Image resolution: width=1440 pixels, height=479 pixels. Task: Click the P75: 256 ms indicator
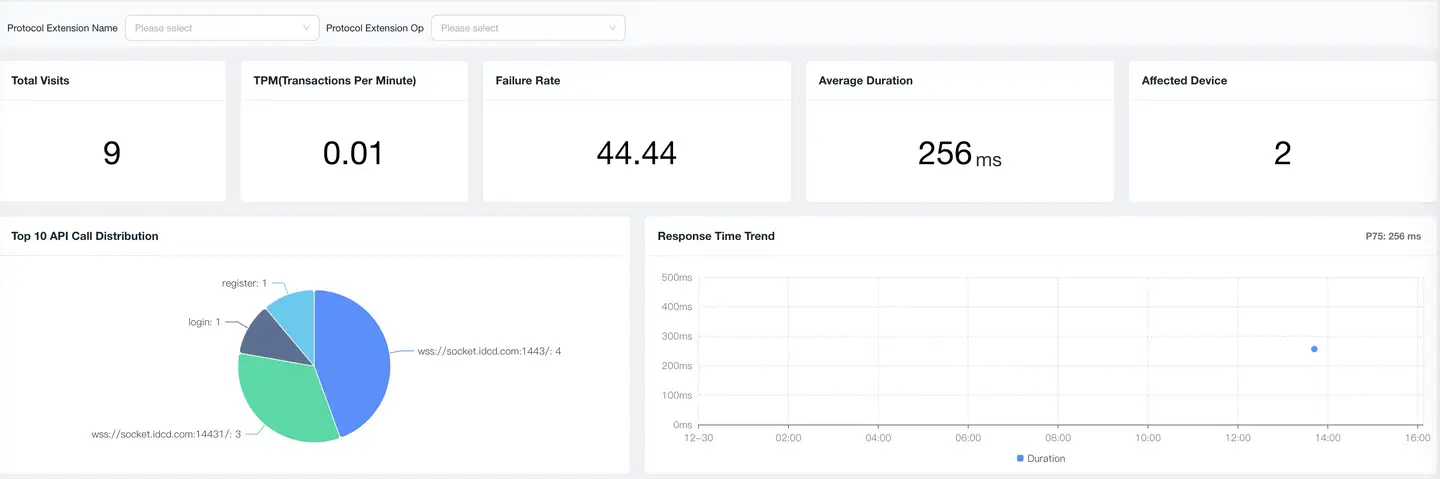pos(1392,236)
